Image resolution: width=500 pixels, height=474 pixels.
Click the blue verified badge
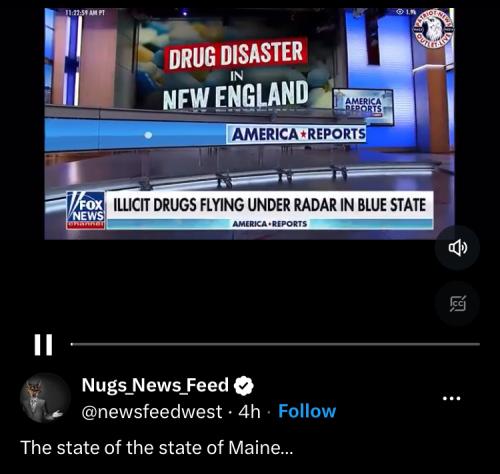coord(244,386)
